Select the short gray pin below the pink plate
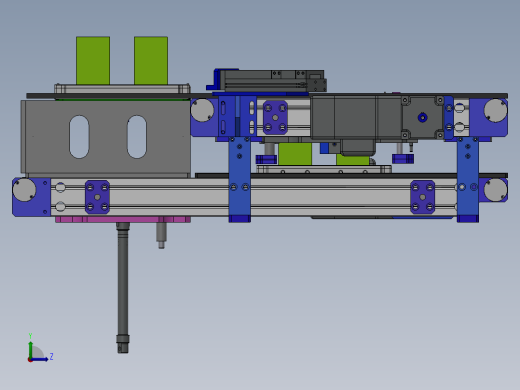Image resolution: width=520 pixels, height=390 pixels. click(161, 235)
